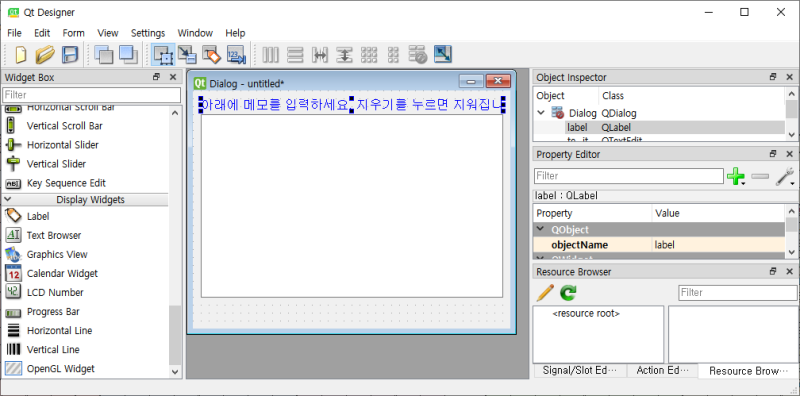800x396 pixels.
Task: Float the Widget Box panel
Action: click(x=157, y=77)
